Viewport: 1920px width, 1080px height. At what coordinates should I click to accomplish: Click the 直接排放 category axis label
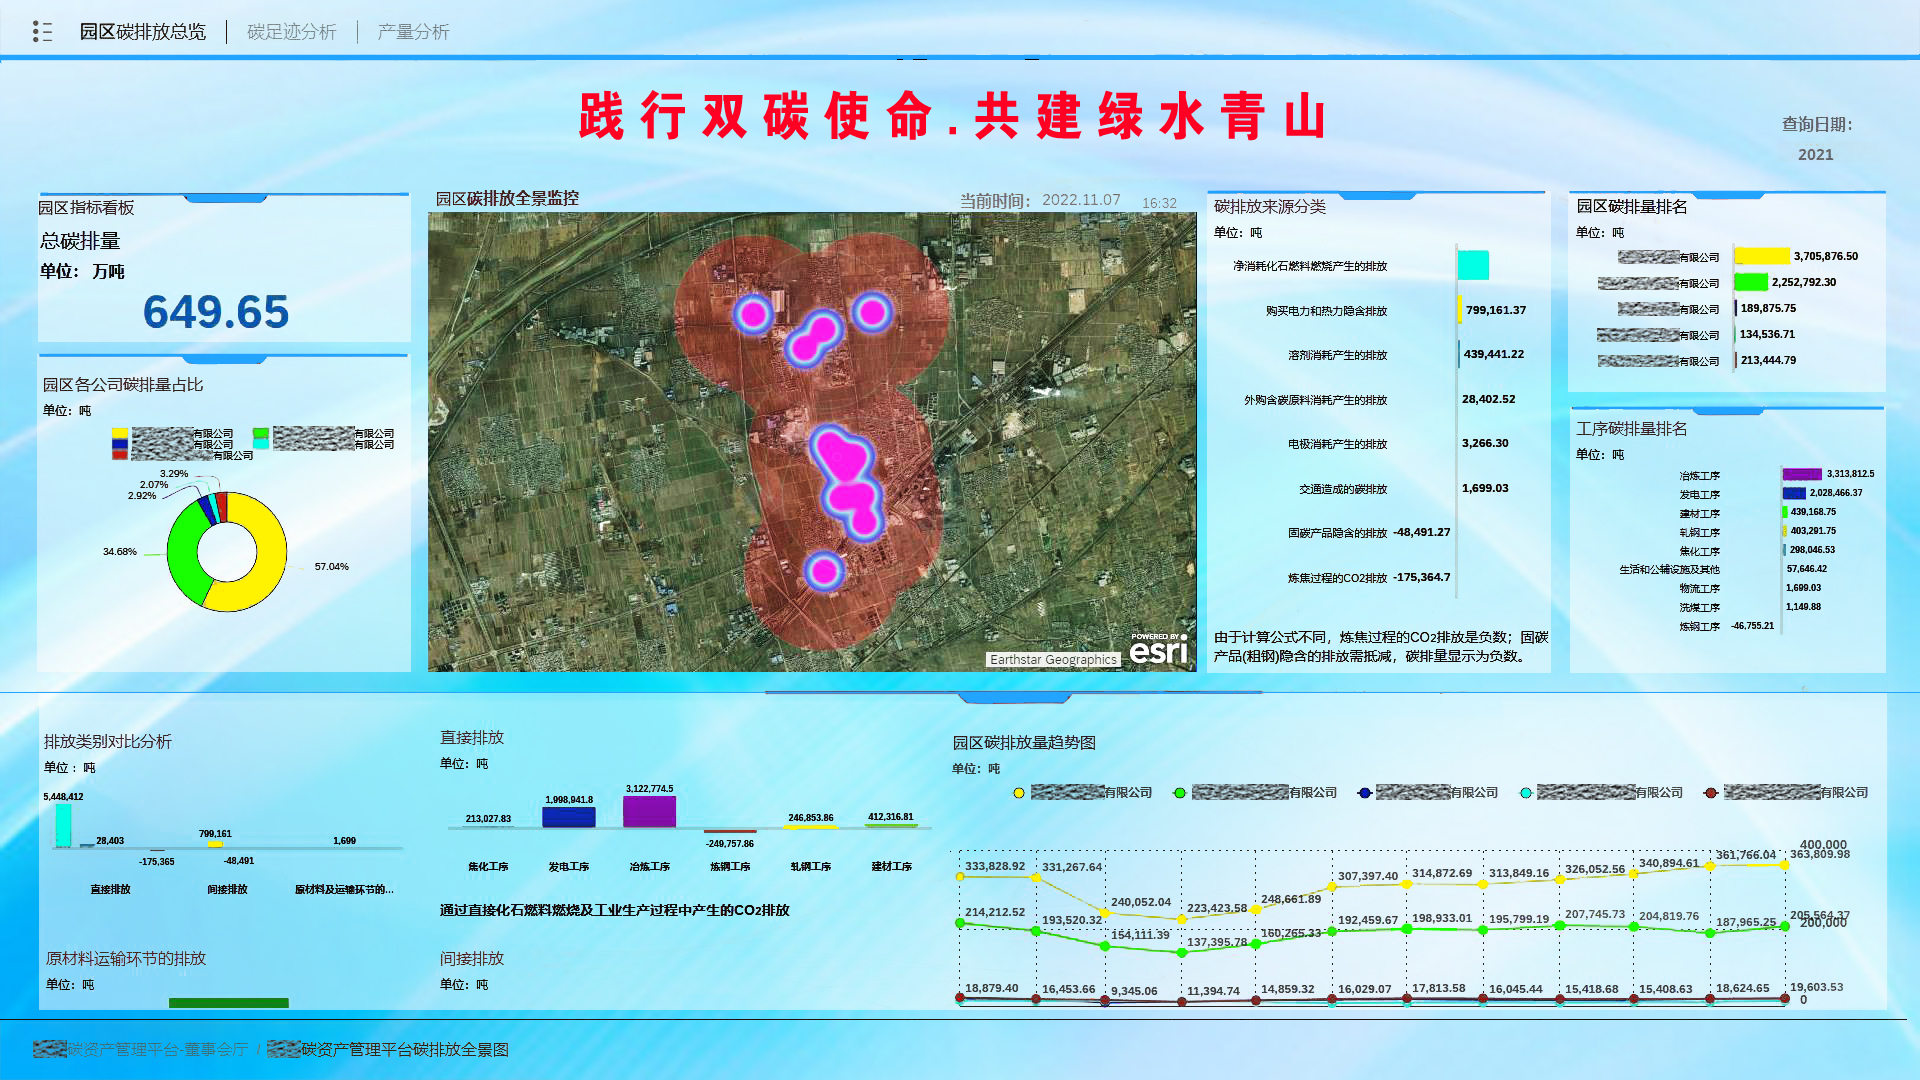(x=110, y=889)
